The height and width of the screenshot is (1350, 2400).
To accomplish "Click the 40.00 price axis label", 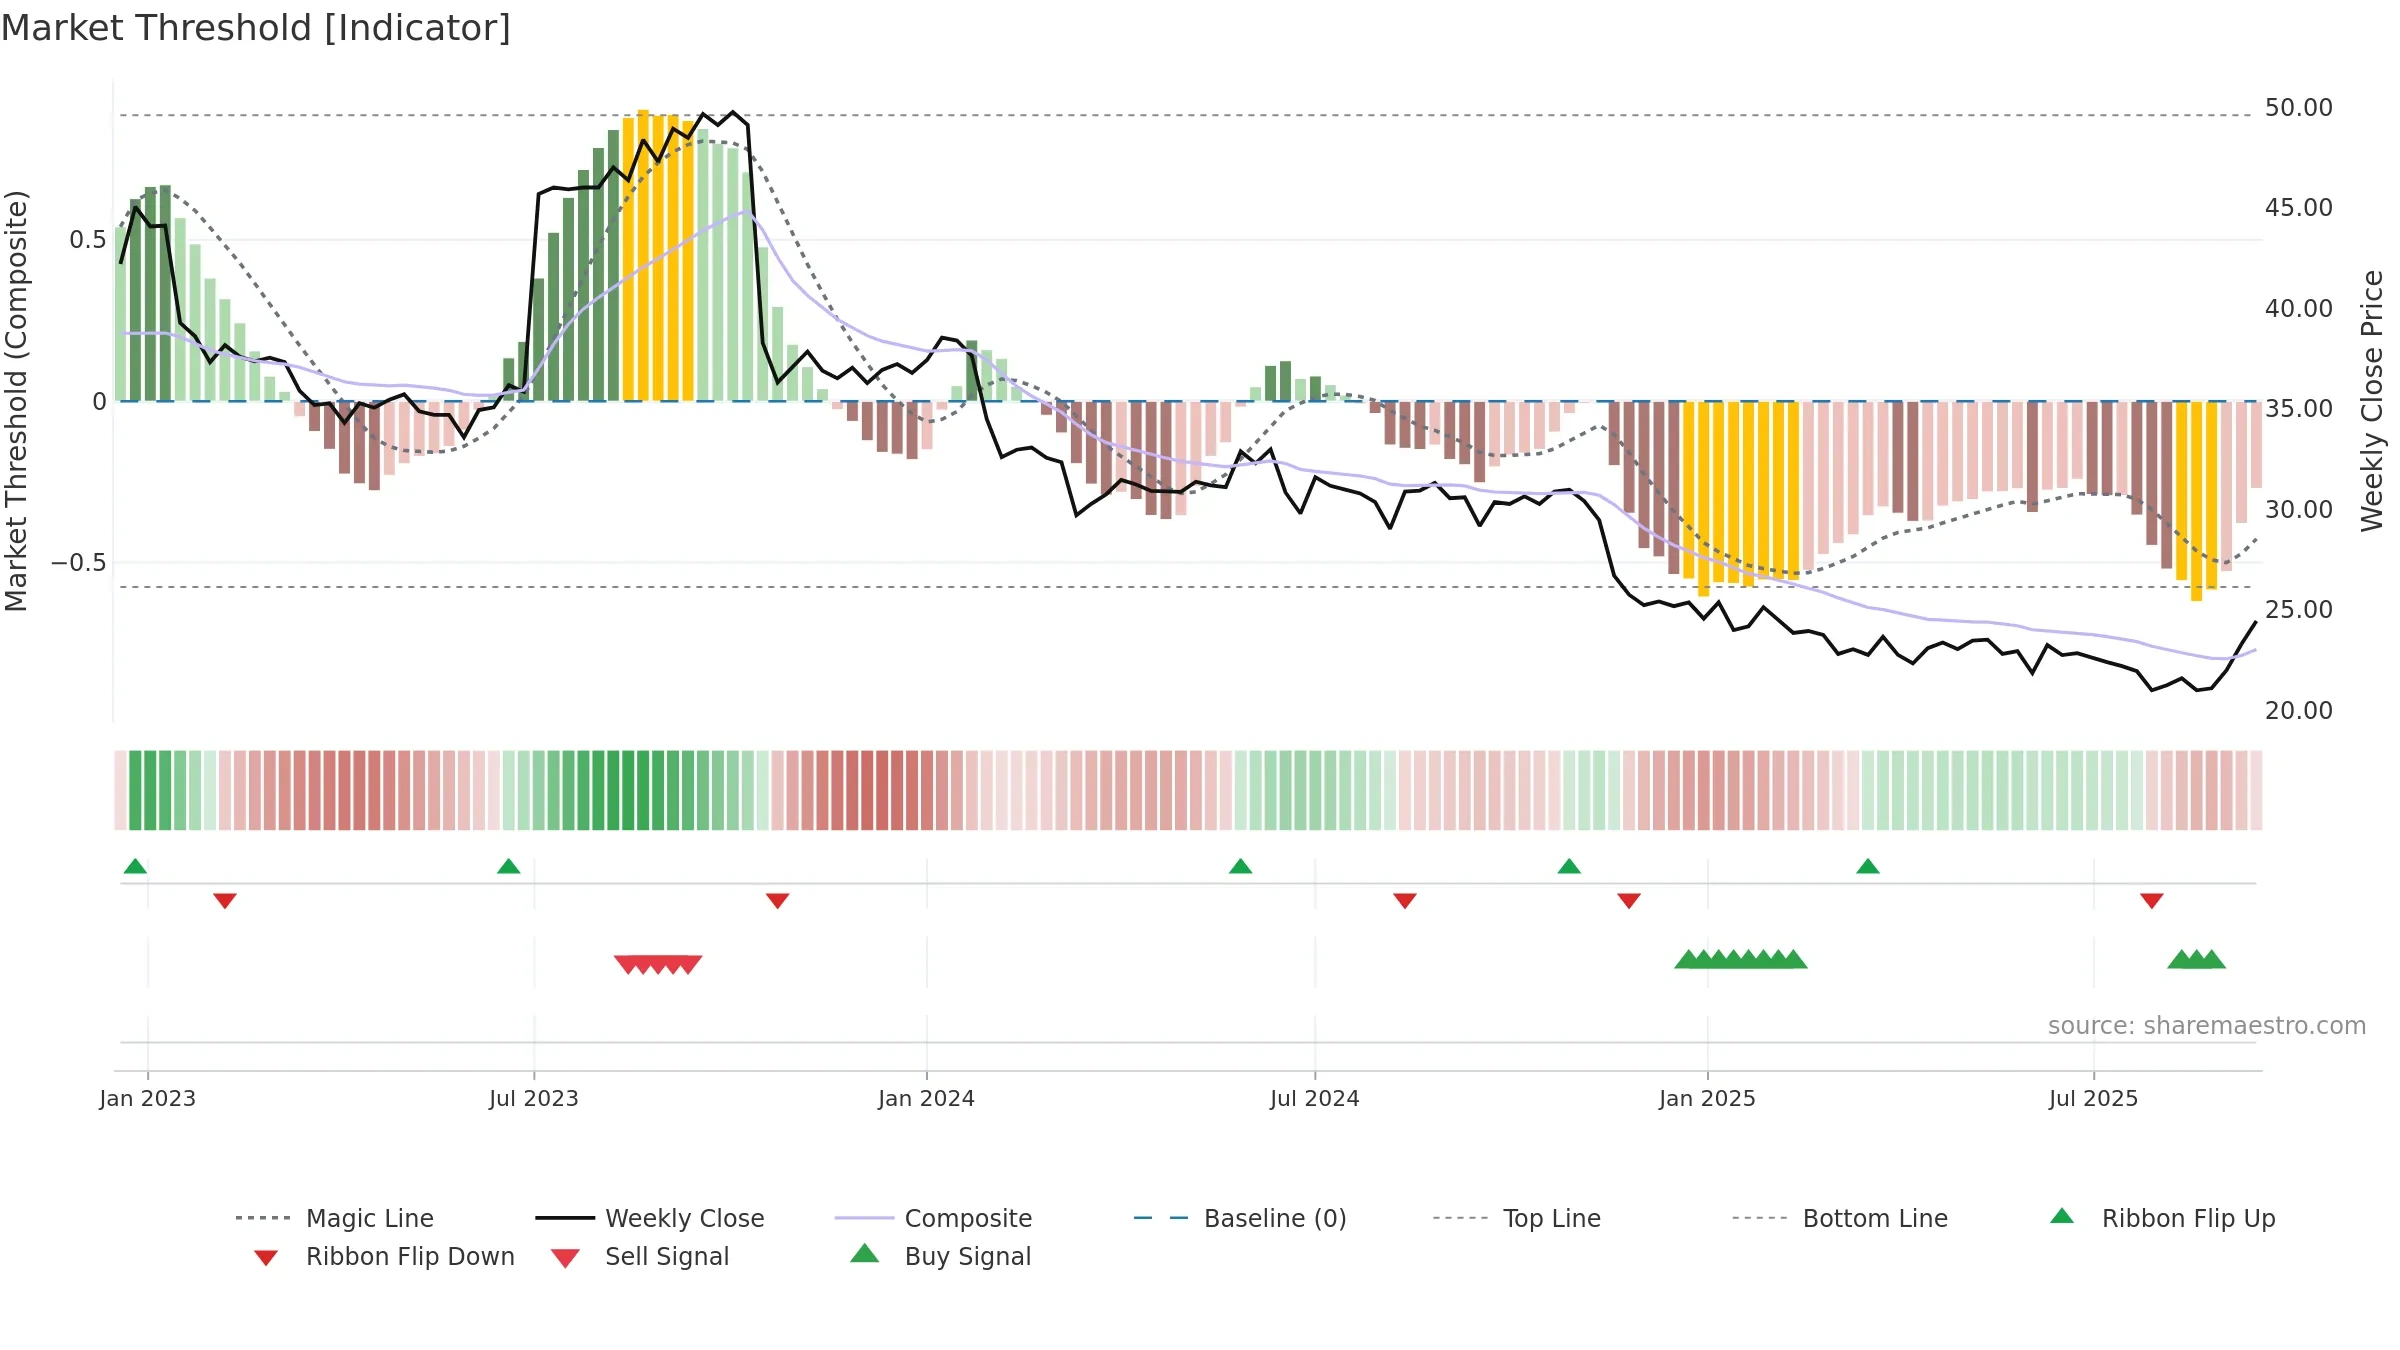I will pos(2299,308).
